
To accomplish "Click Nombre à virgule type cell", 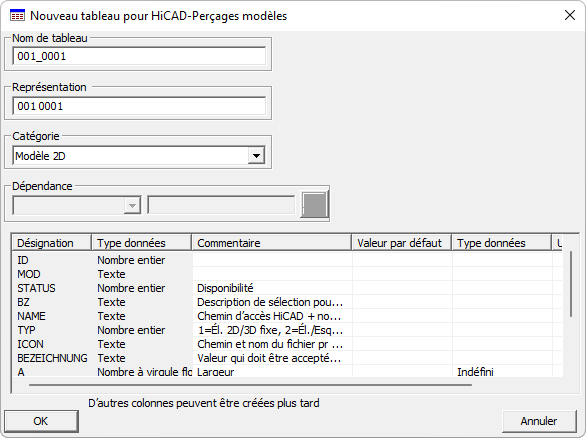I will pyautogui.click(x=144, y=372).
